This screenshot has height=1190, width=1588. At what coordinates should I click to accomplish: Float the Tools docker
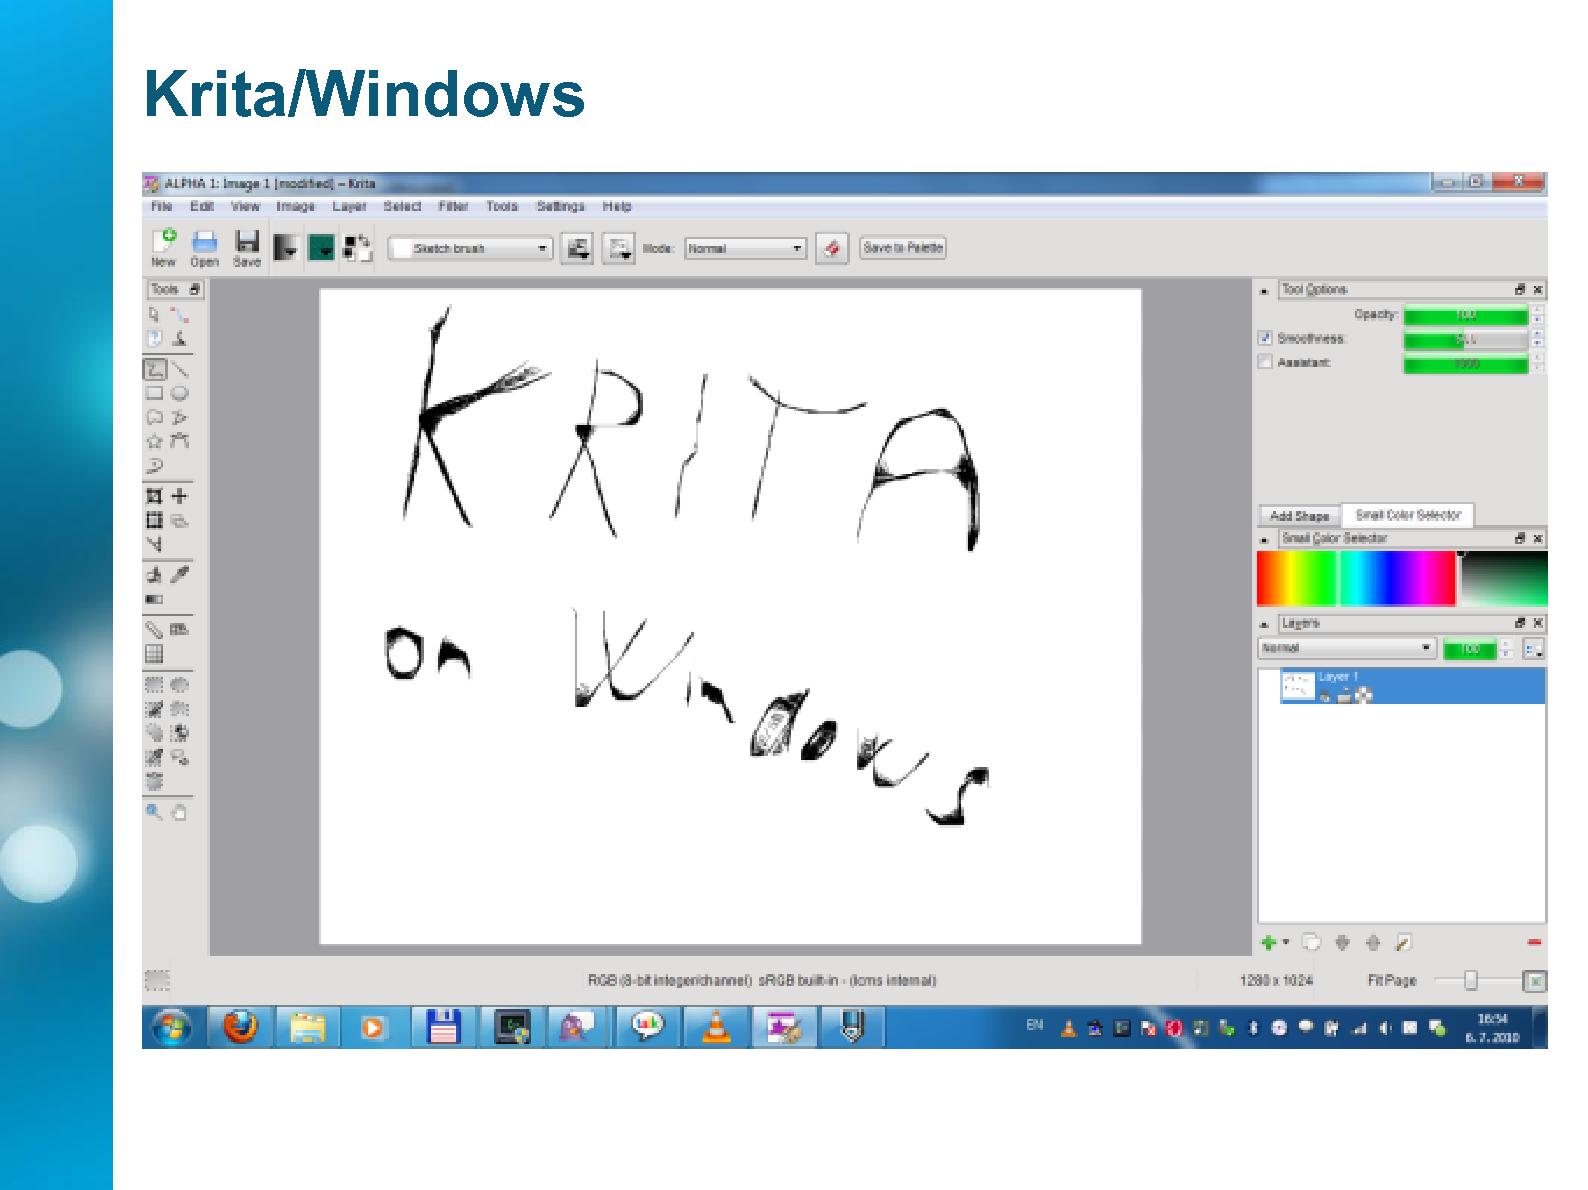[x=195, y=290]
